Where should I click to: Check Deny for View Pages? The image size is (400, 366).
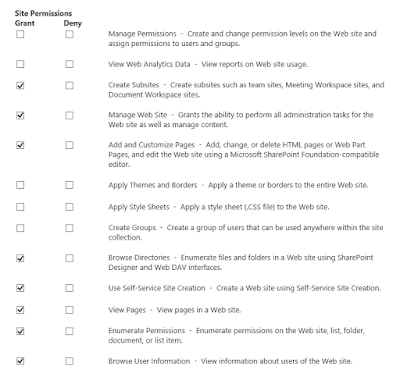click(69, 310)
